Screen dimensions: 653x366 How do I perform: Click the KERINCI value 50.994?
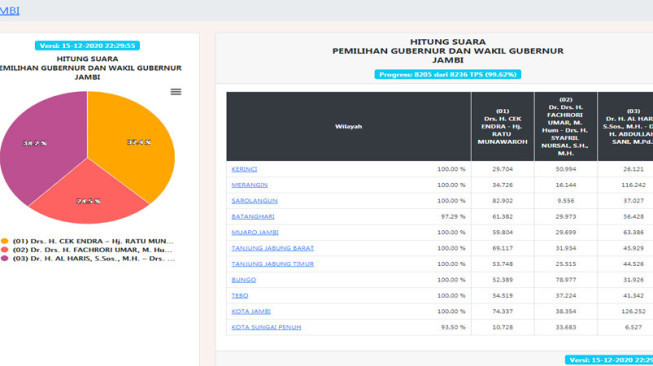pos(566,169)
